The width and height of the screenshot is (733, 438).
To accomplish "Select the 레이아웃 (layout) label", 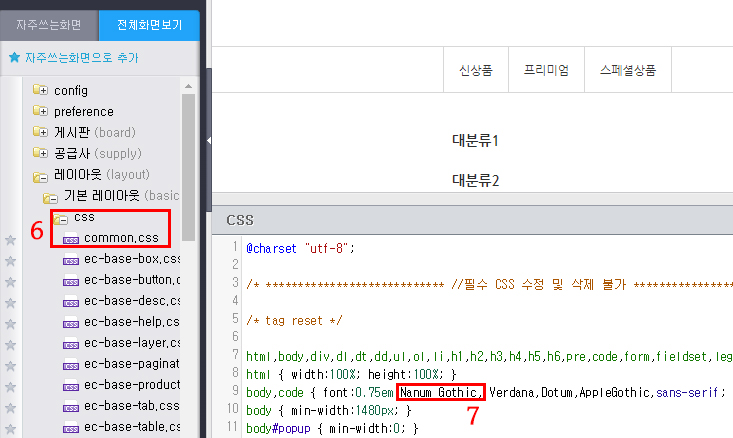I will tap(102, 174).
